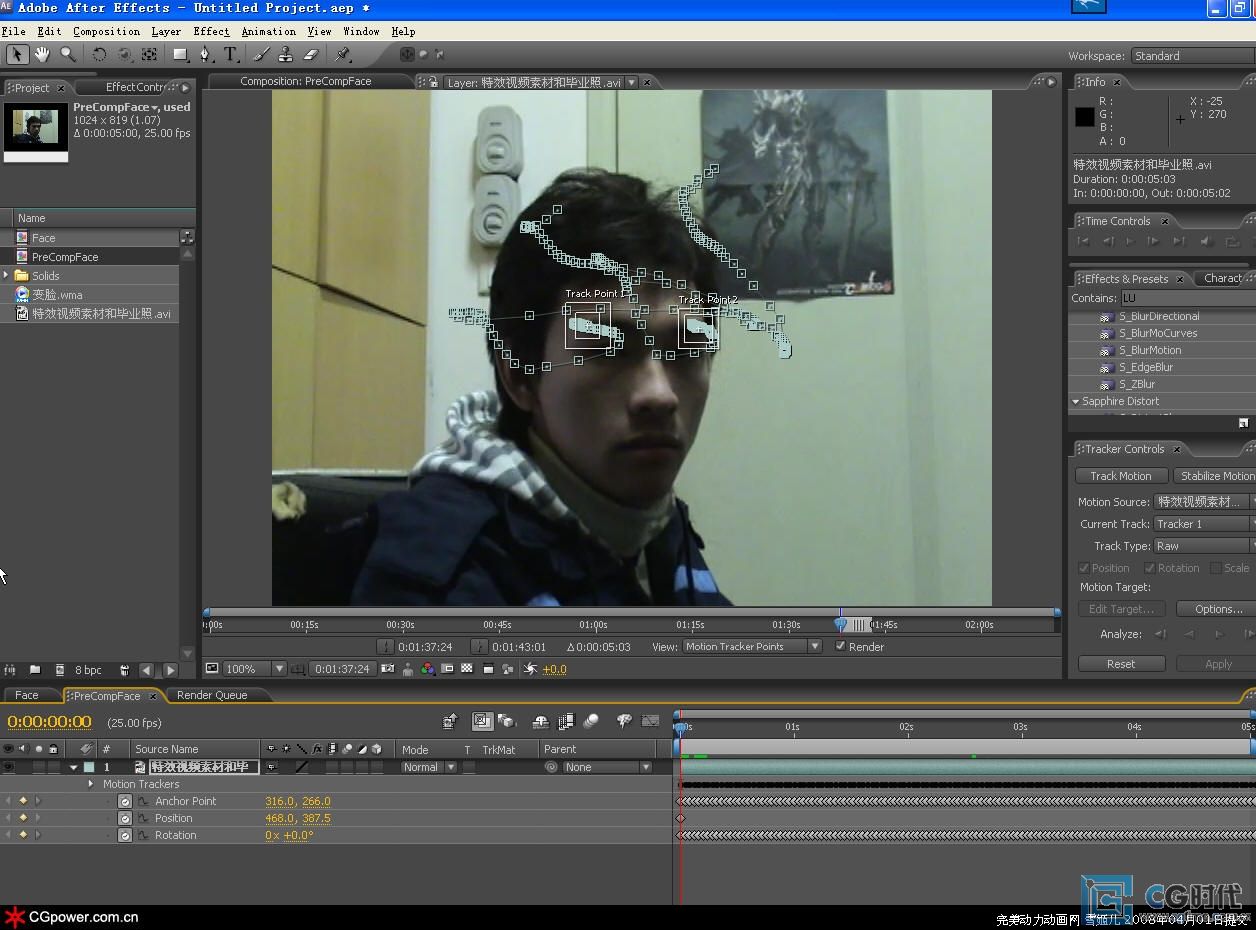The image size is (1256, 930).
Task: Toggle the transparency grid icon
Action: tap(467, 669)
